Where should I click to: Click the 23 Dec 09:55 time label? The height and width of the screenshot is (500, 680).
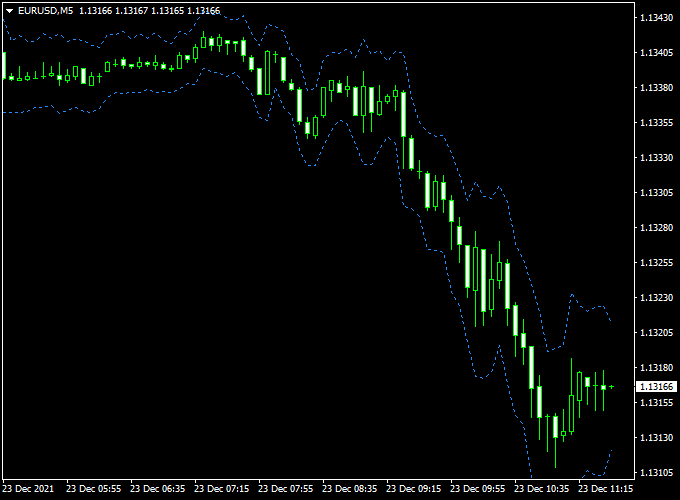(478, 489)
